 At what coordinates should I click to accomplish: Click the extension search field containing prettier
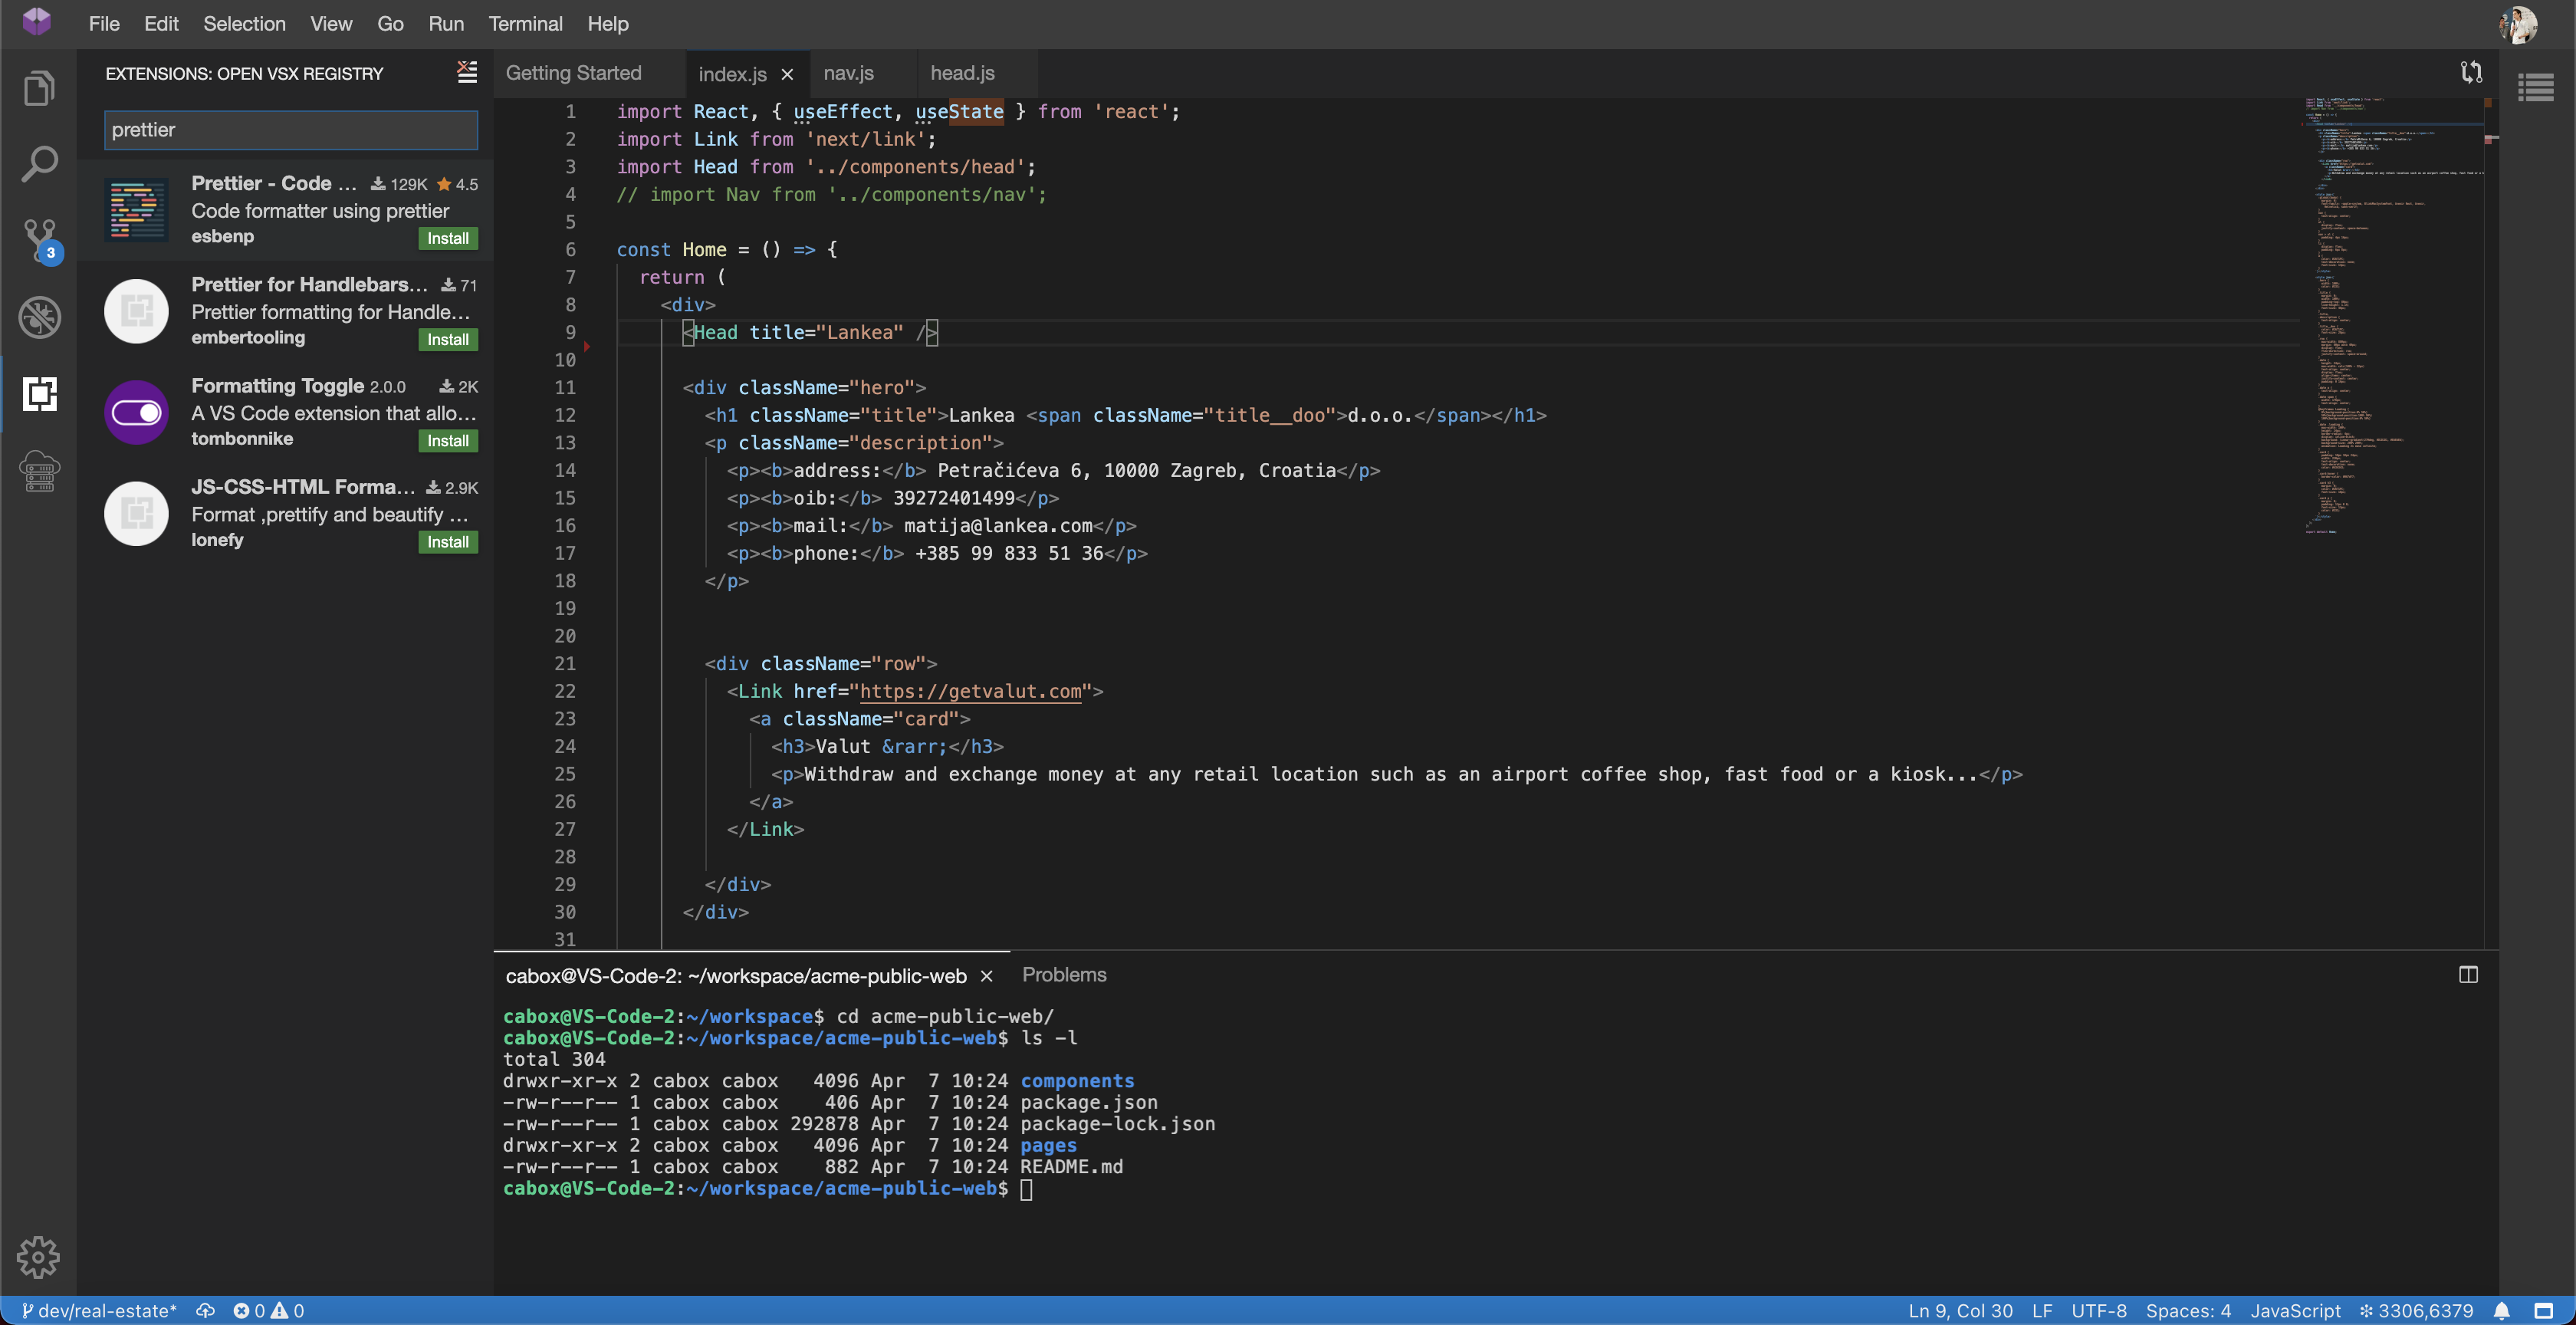click(x=290, y=130)
